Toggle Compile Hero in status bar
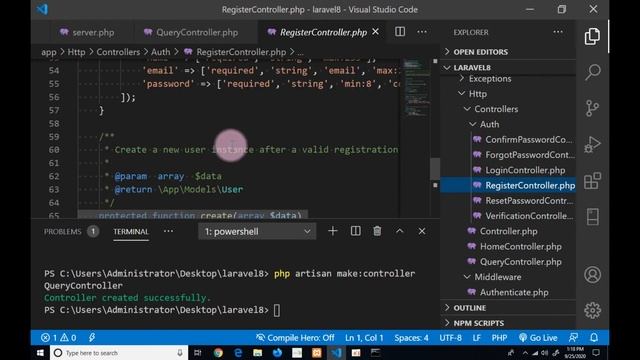The width and height of the screenshot is (640, 360). tap(295, 338)
